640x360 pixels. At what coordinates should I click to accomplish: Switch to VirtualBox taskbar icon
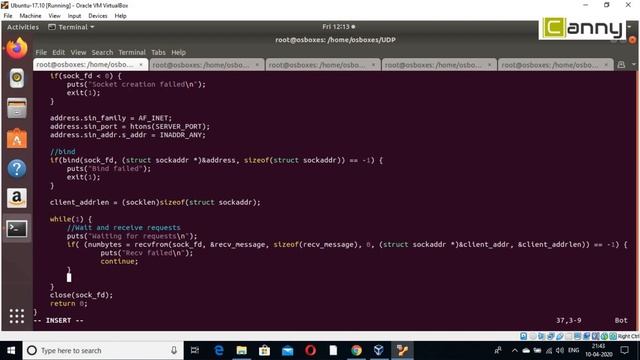[379, 350]
